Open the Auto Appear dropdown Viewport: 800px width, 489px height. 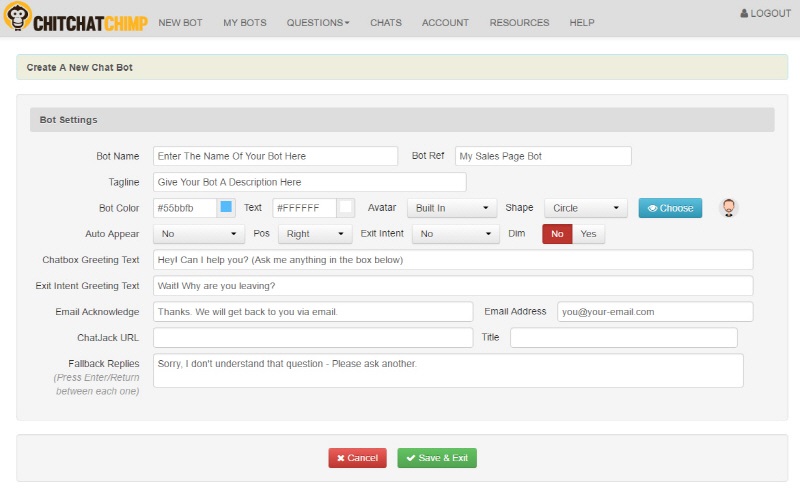[x=199, y=234]
